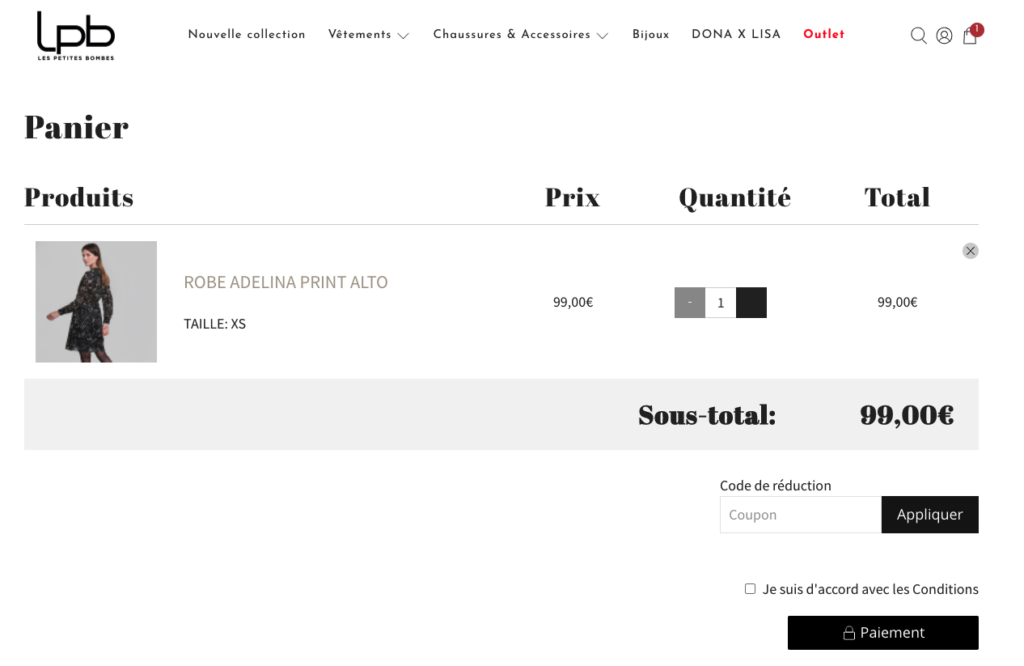Click the padlock icon on Paiement
The height and width of the screenshot is (666, 1024).
[x=849, y=633]
